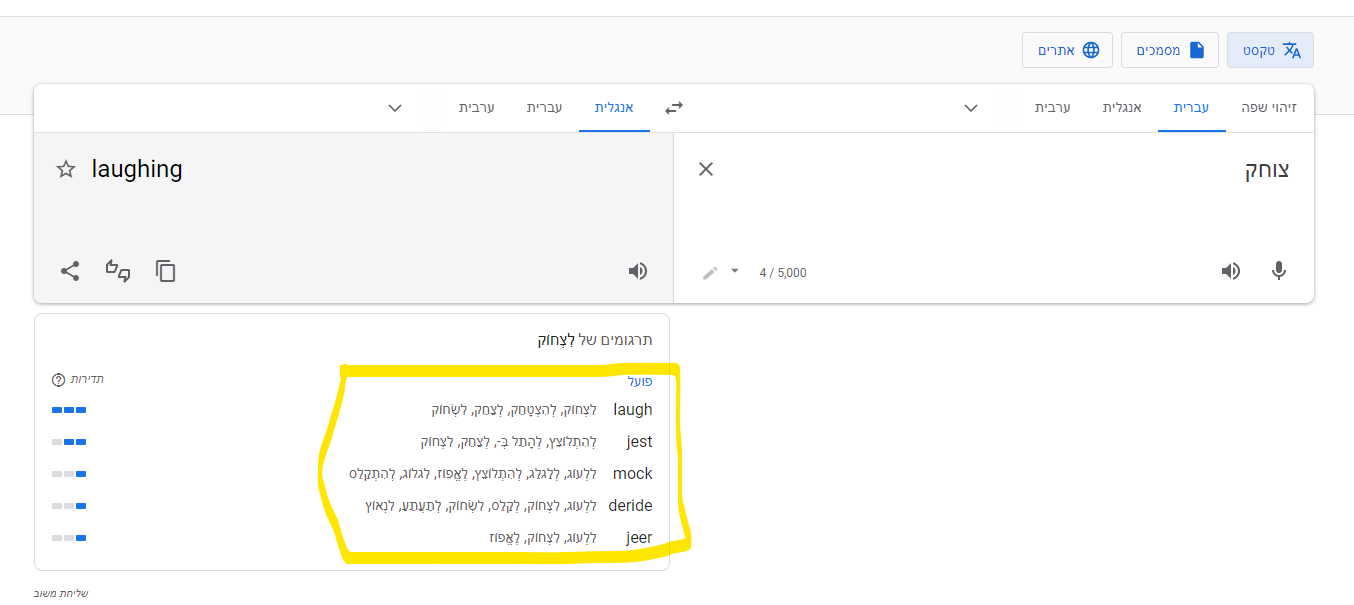Listen to the English translation audio

pos(637,271)
